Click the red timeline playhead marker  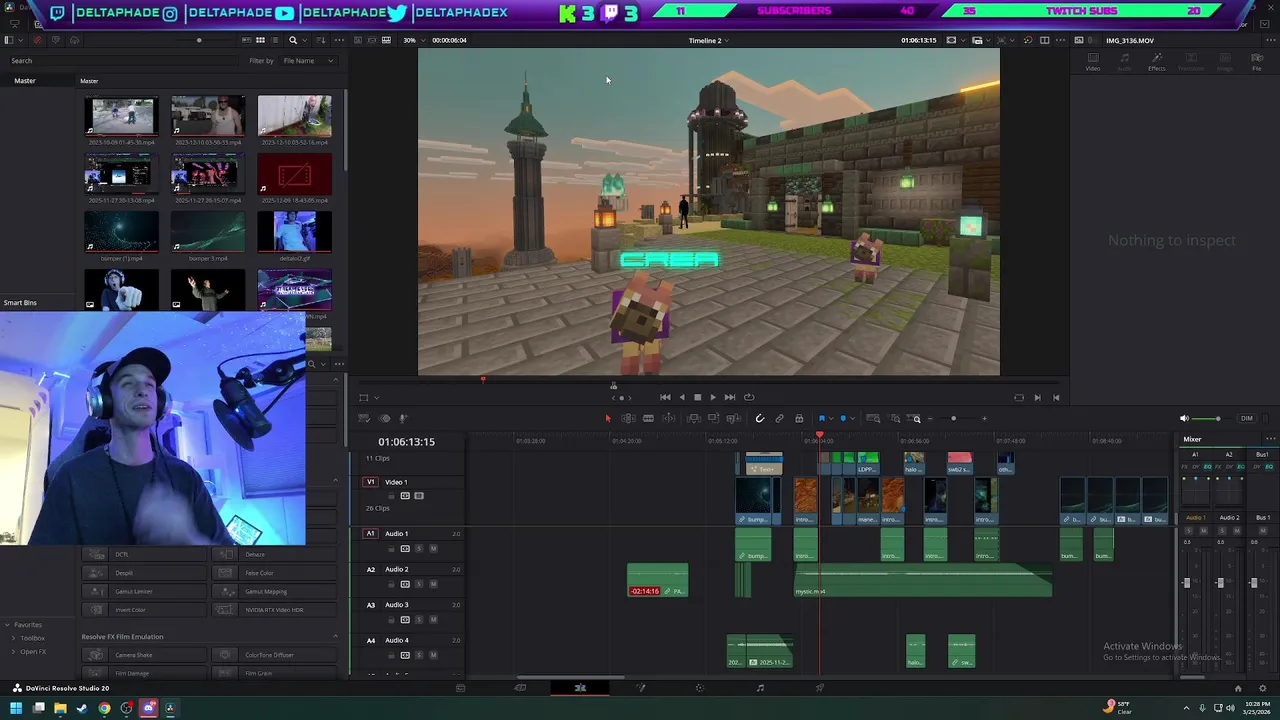820,437
